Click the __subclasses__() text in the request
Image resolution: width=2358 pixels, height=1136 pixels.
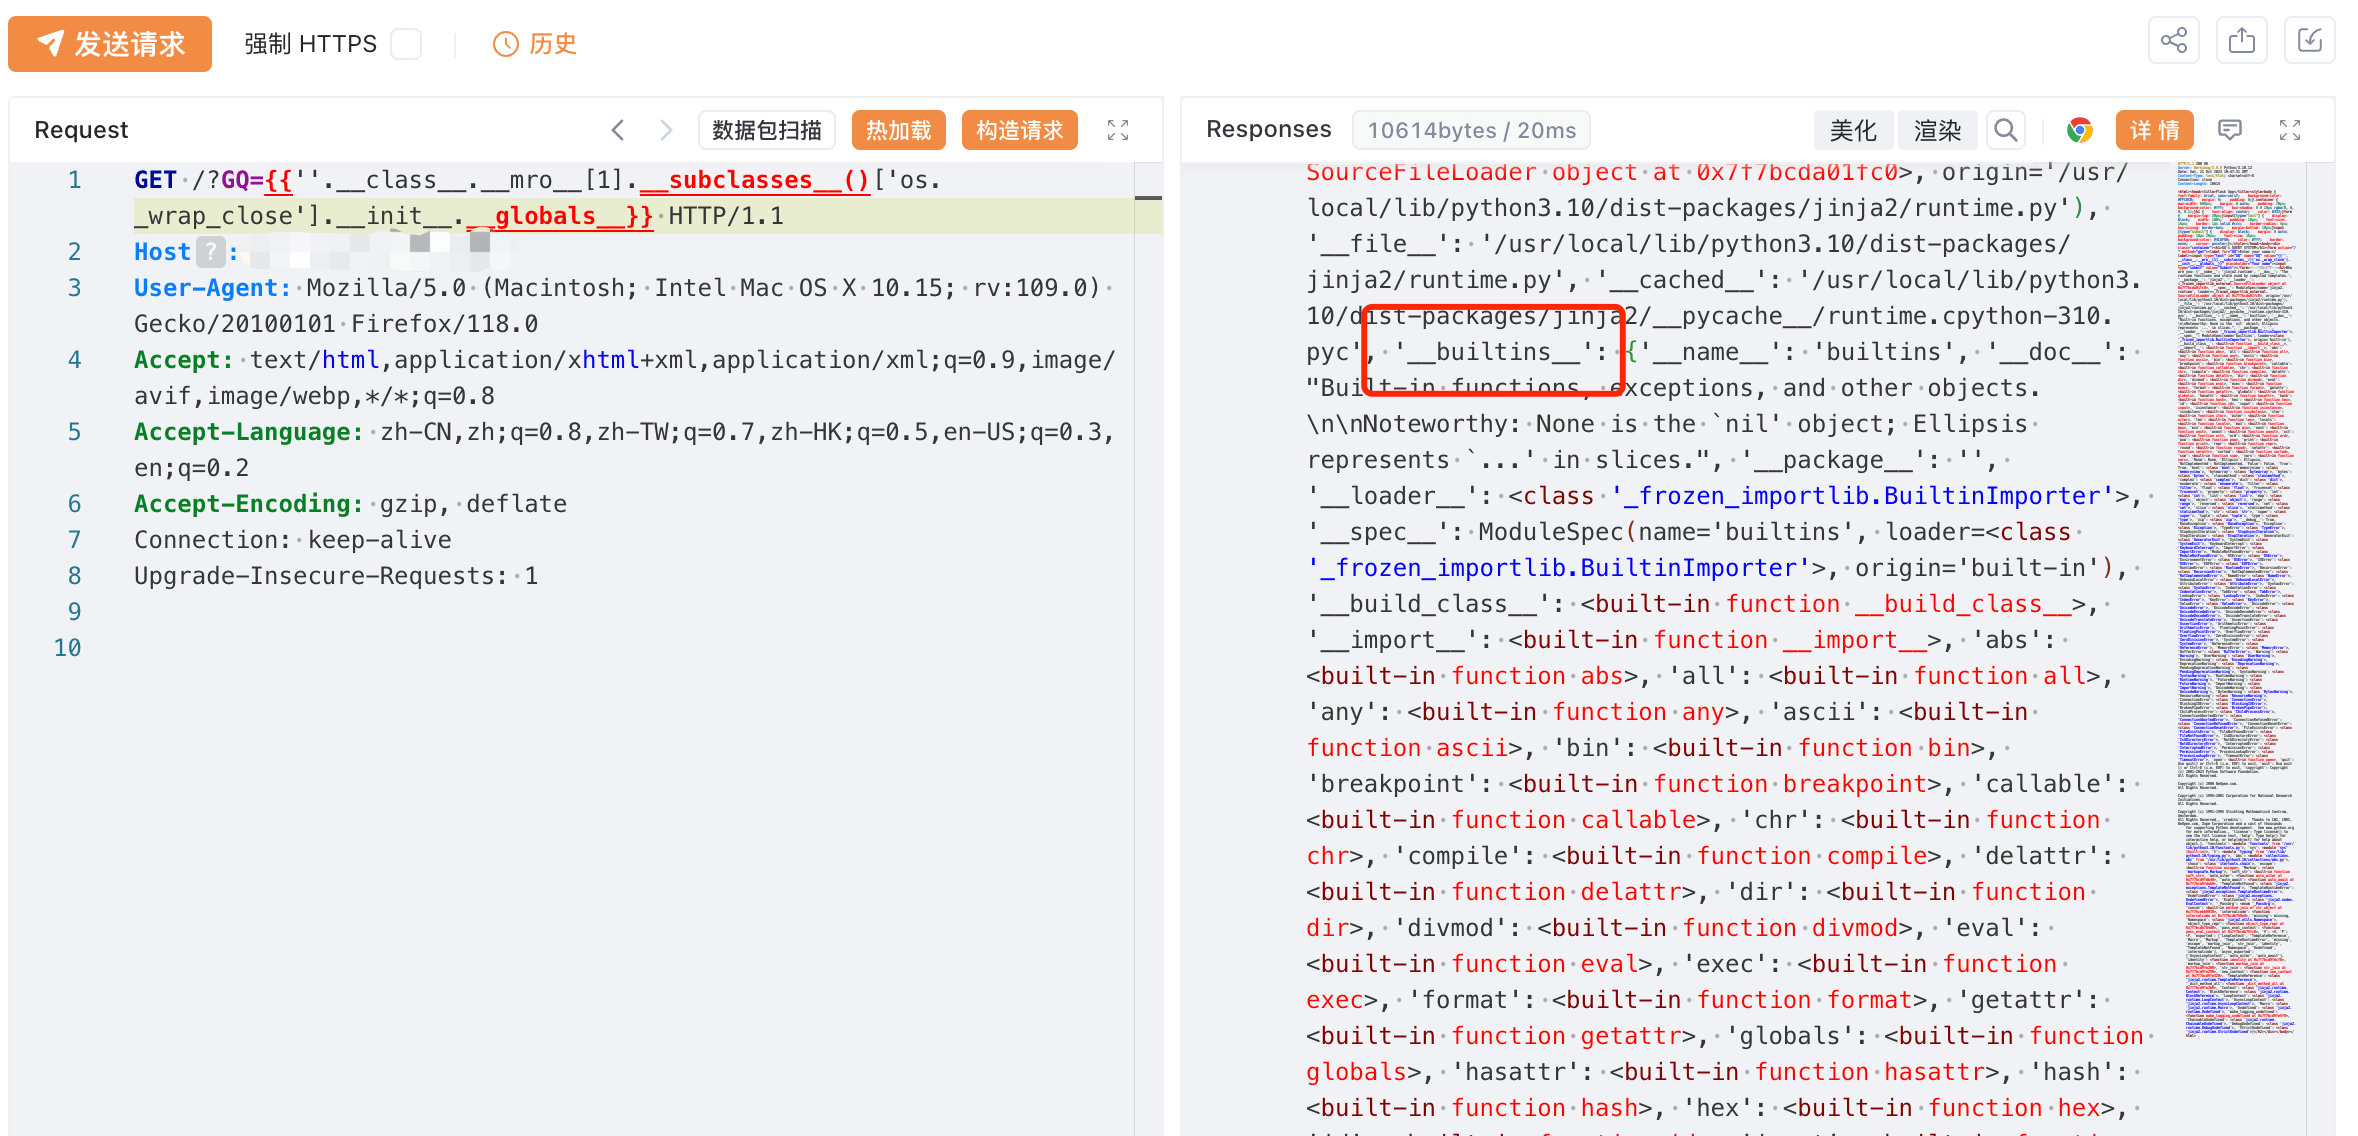[x=755, y=180]
